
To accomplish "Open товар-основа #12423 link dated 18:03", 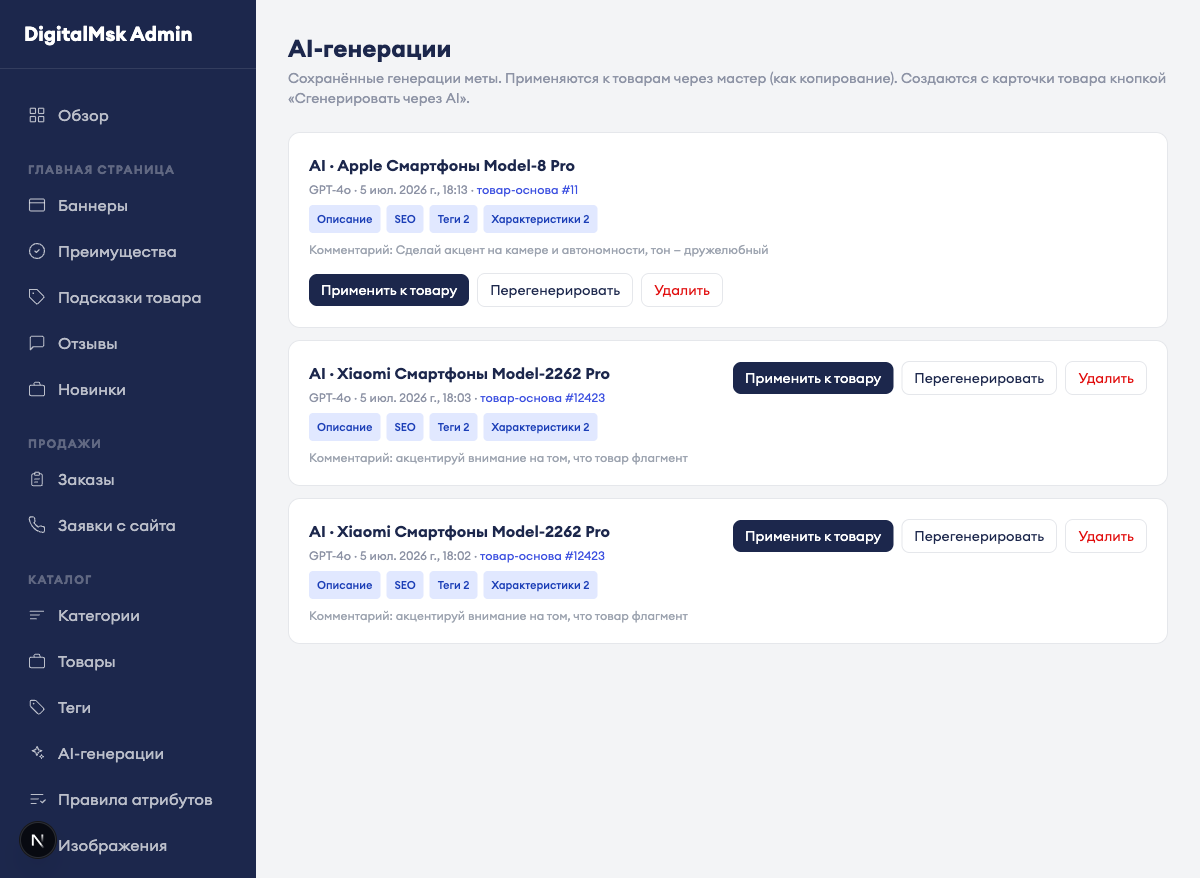I will click(x=542, y=398).
